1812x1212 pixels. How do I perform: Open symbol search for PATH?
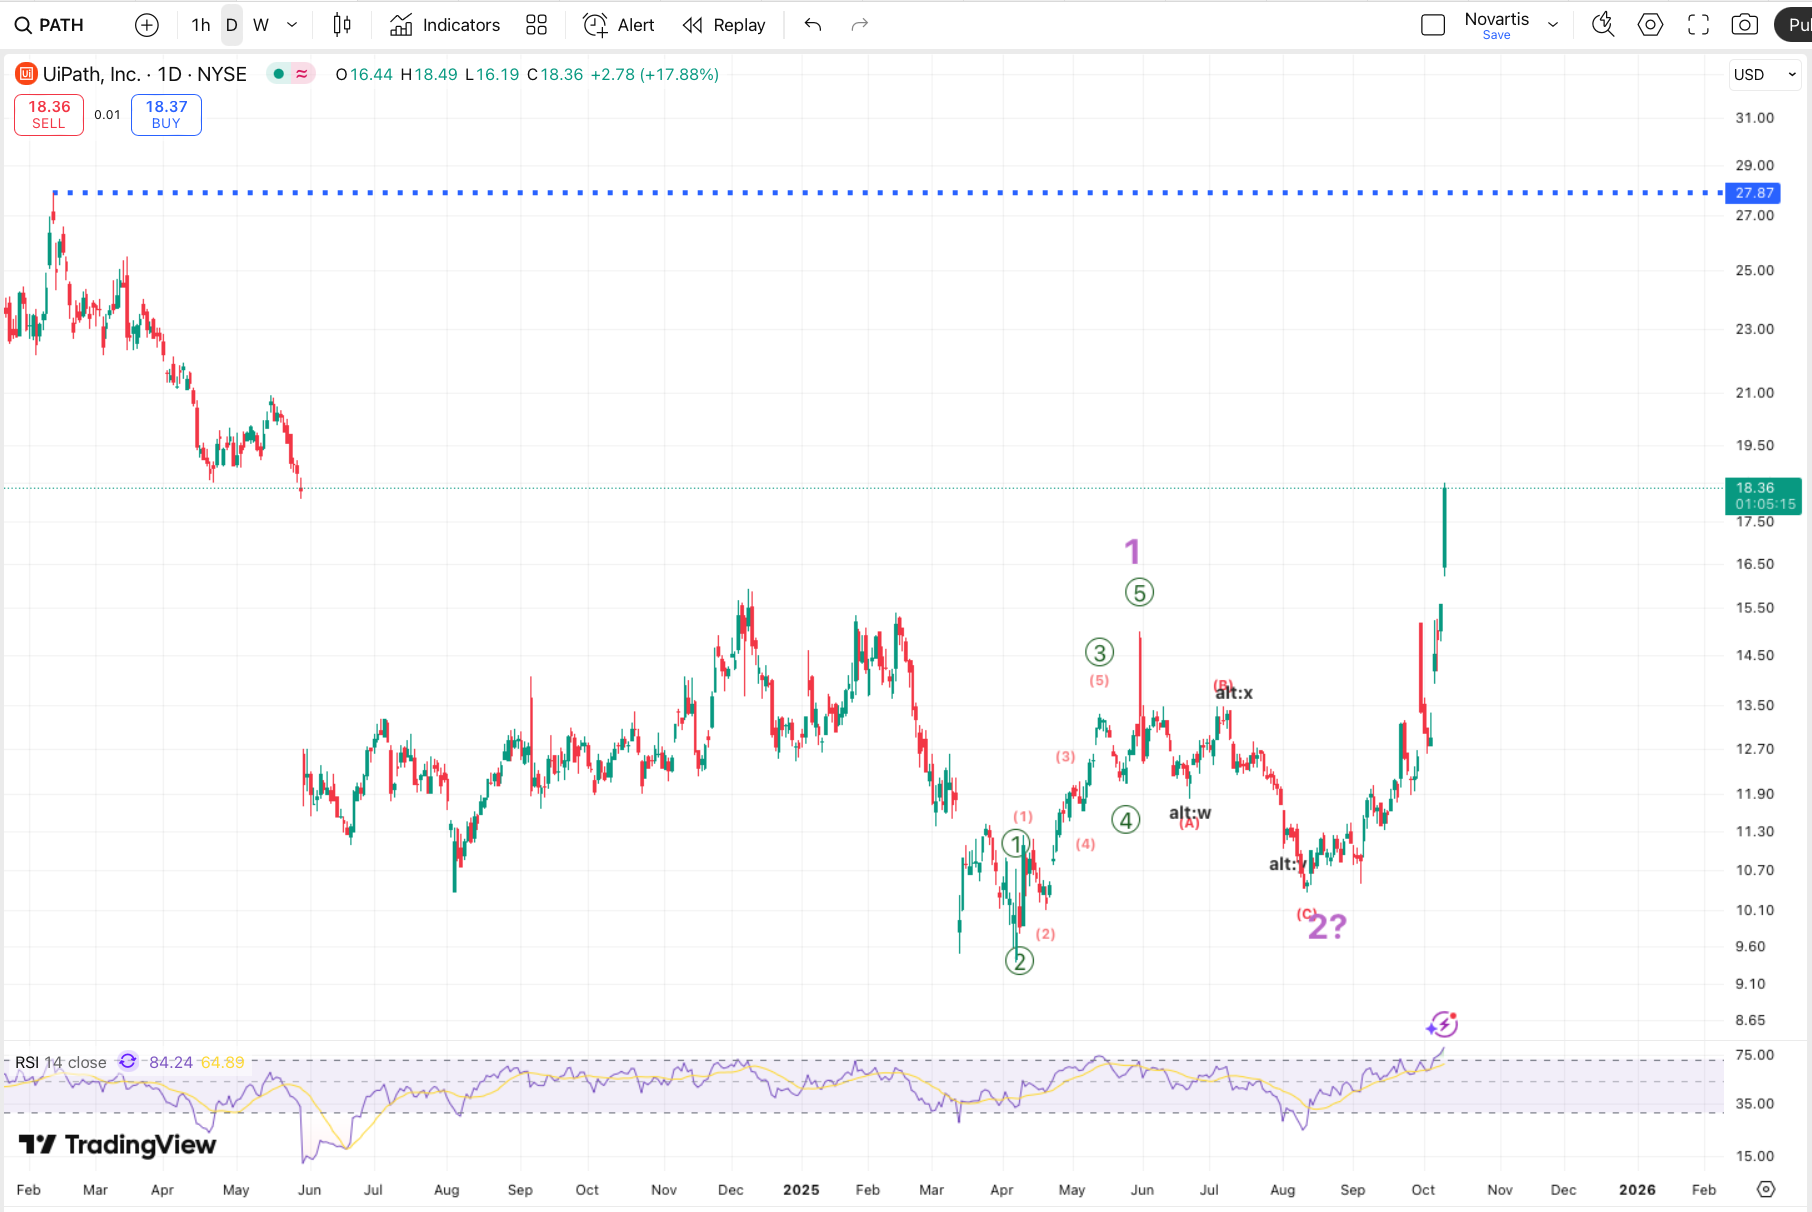[50, 25]
